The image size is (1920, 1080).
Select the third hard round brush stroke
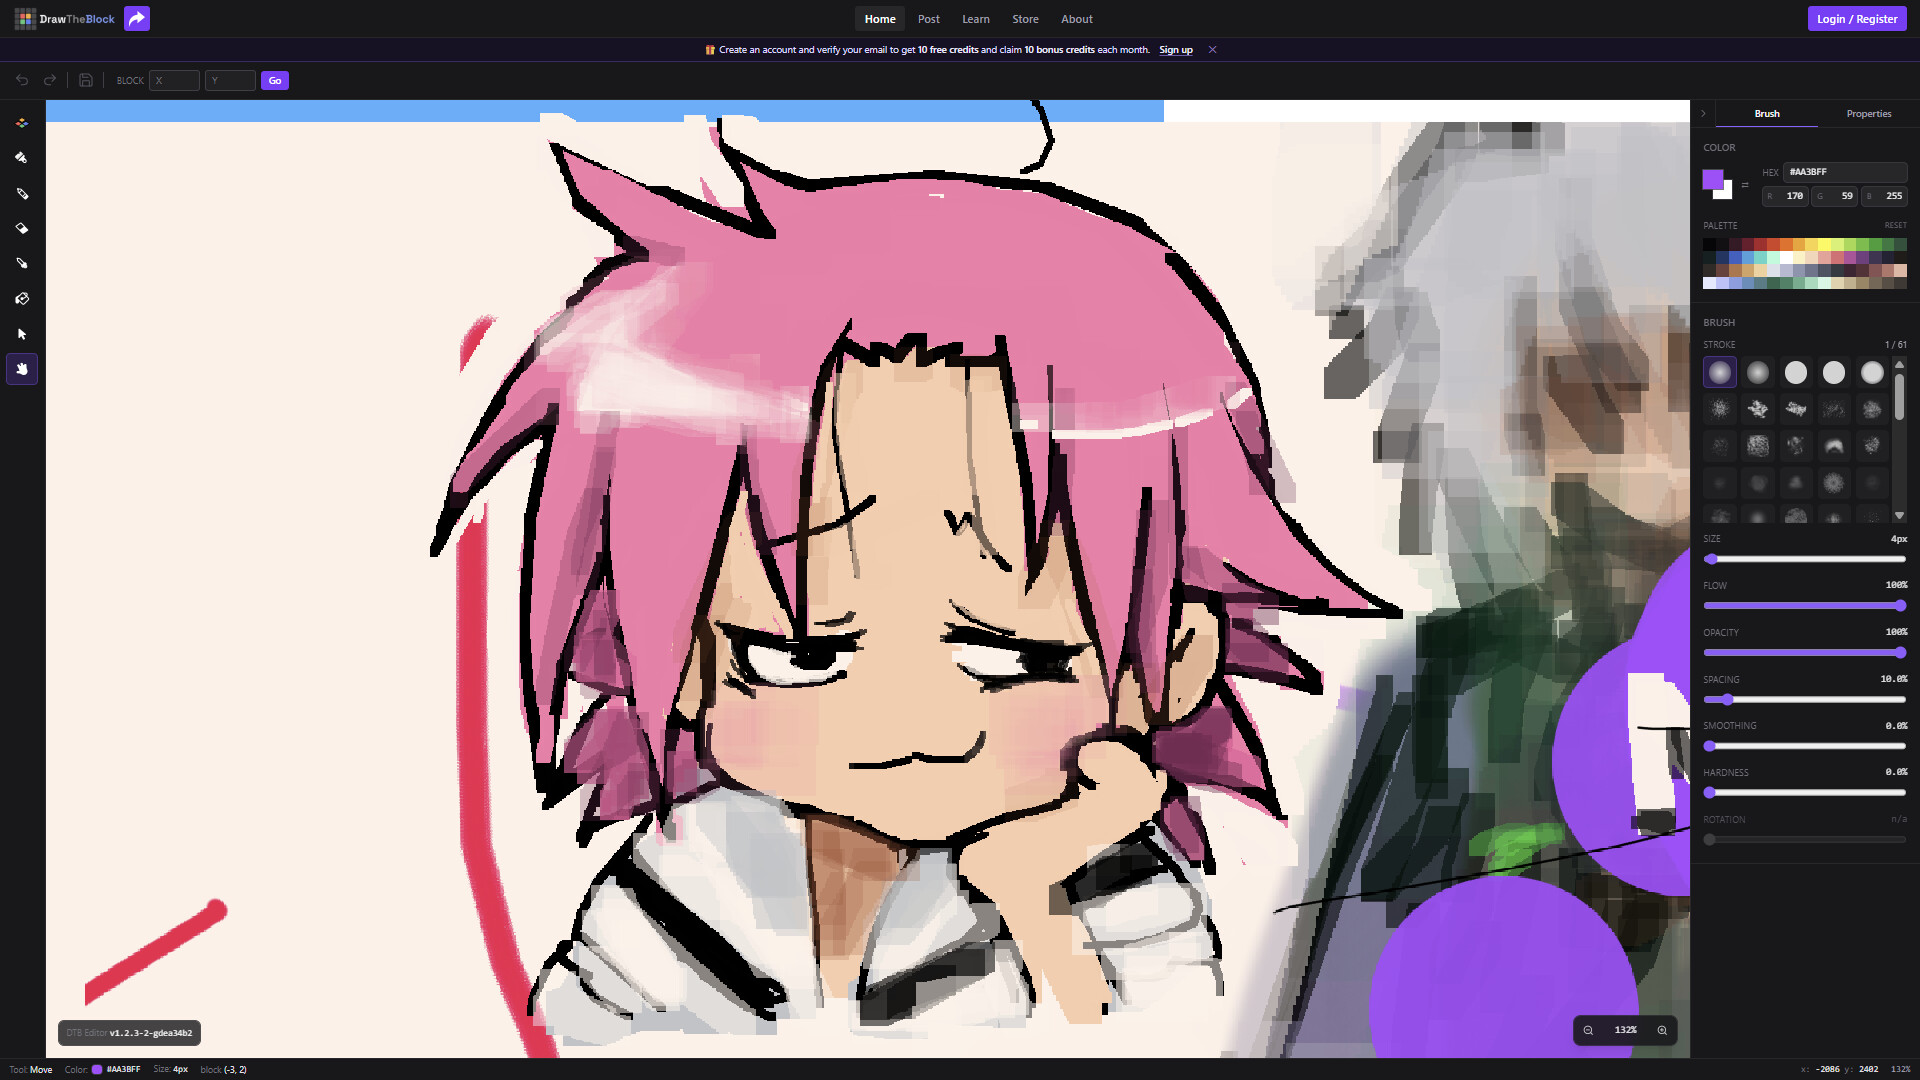point(1796,373)
